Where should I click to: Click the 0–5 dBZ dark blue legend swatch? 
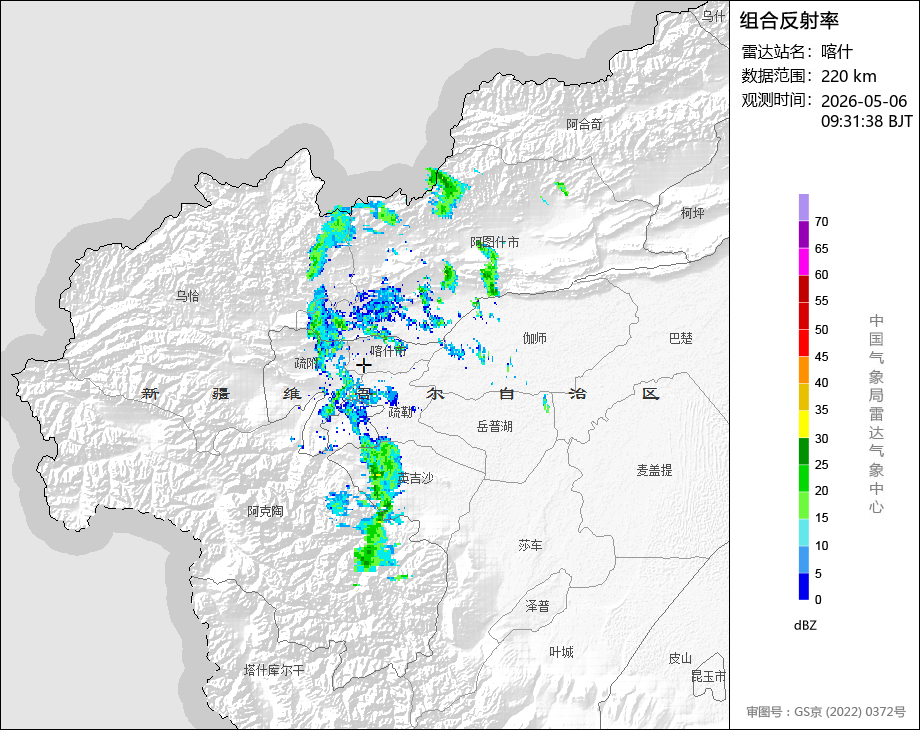[x=804, y=586]
